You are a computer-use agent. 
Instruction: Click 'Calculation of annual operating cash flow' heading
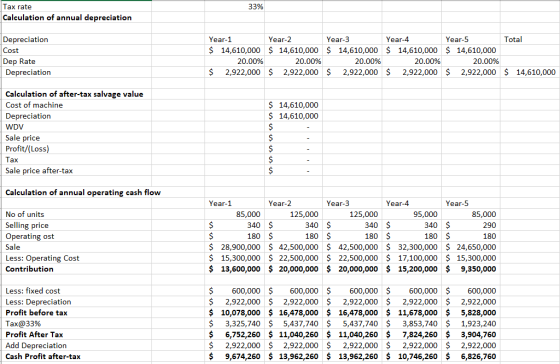[x=83, y=193]
